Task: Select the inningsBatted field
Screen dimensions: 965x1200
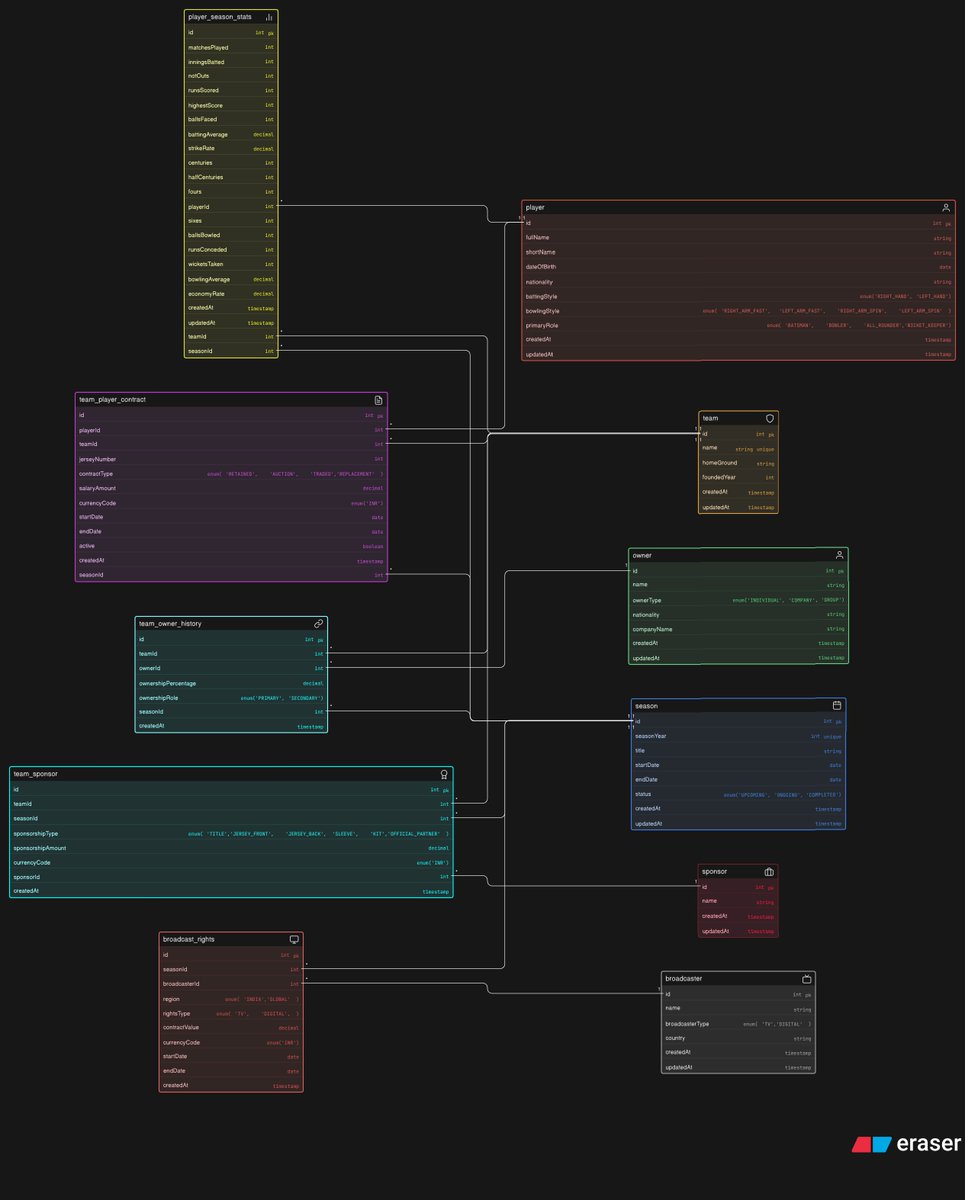Action: tap(231, 61)
